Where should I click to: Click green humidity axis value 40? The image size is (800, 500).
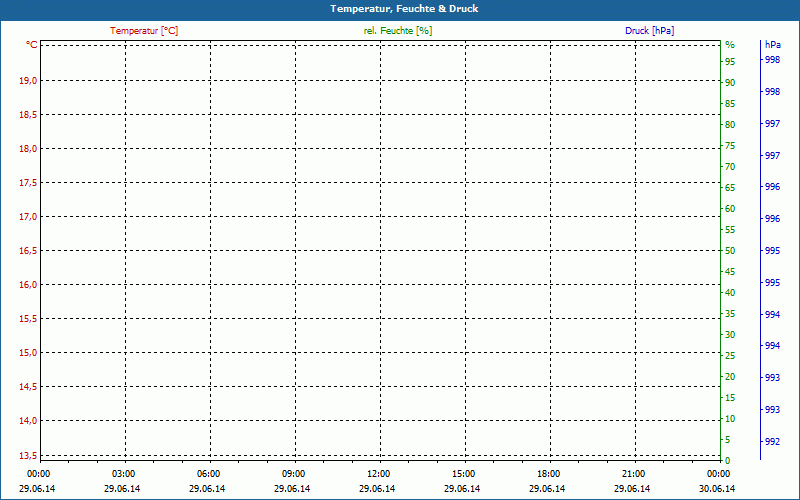point(730,293)
